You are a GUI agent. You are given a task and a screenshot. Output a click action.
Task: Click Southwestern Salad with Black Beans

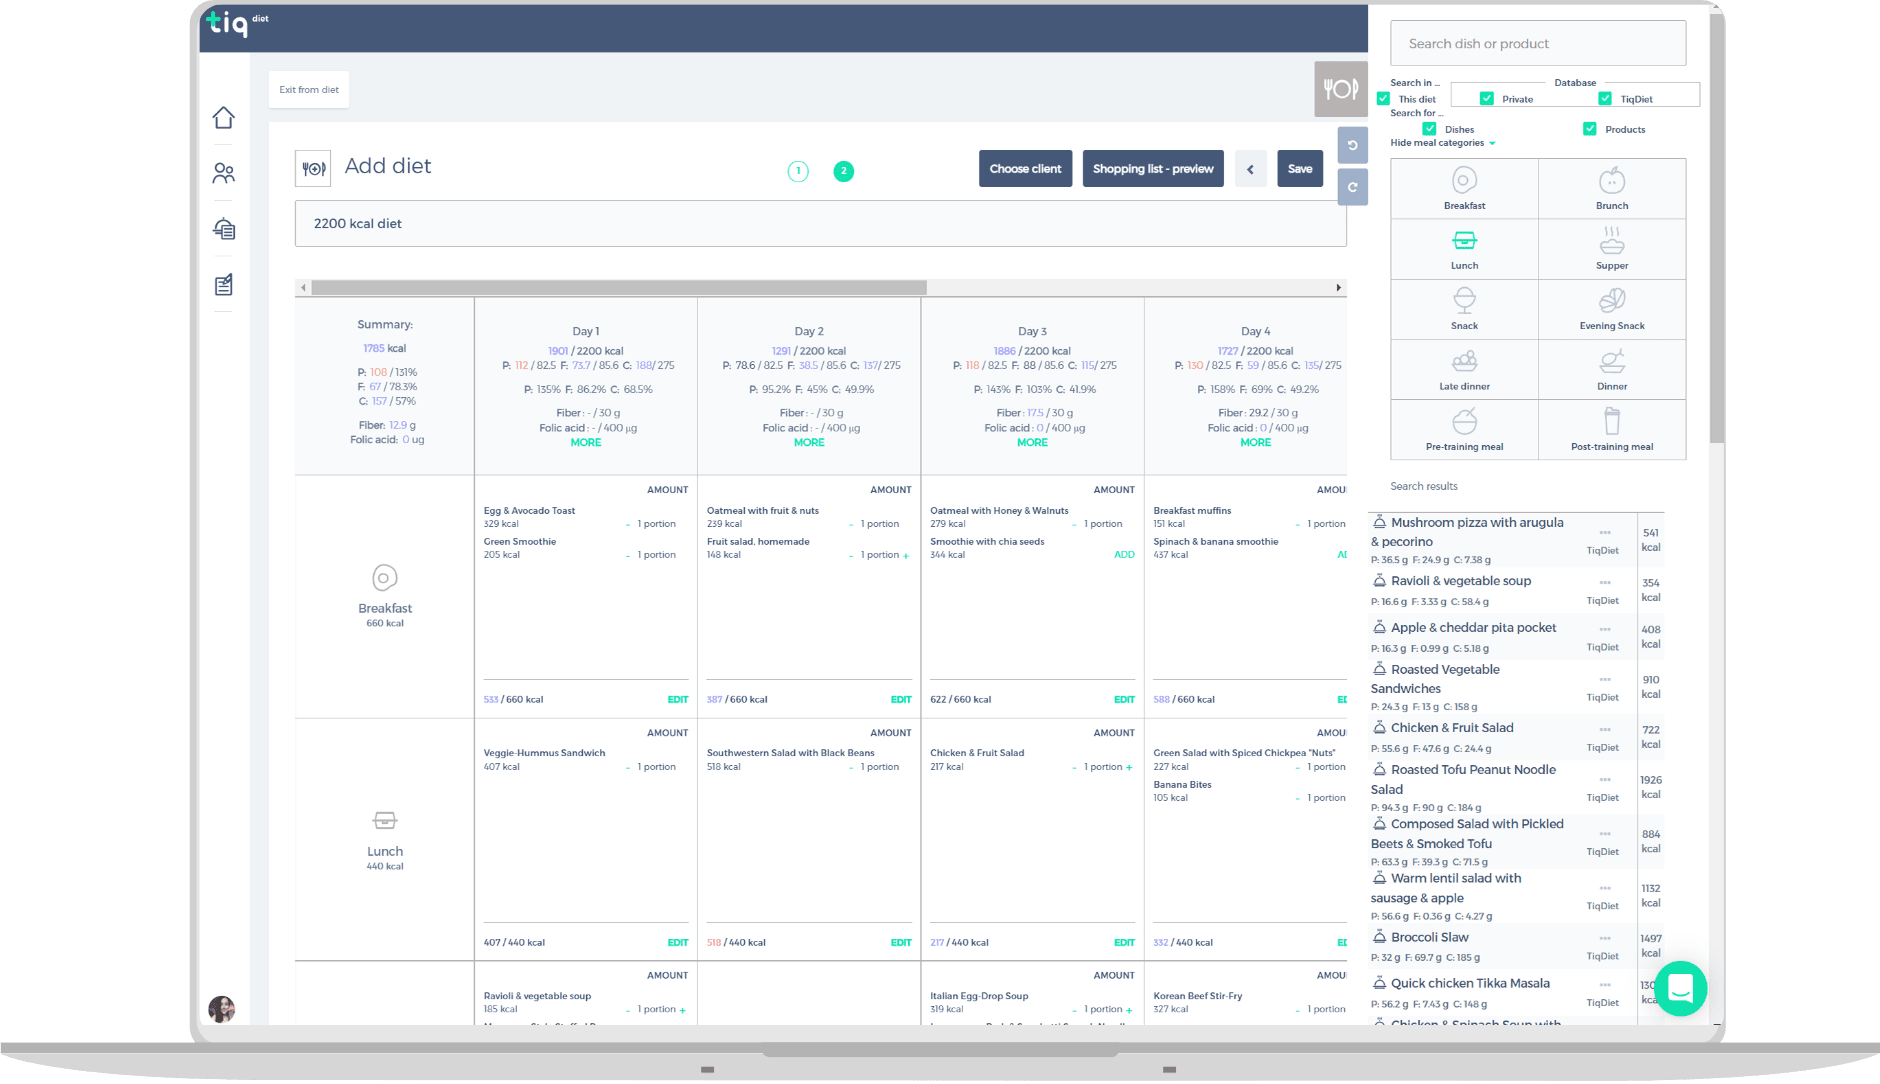[790, 754]
